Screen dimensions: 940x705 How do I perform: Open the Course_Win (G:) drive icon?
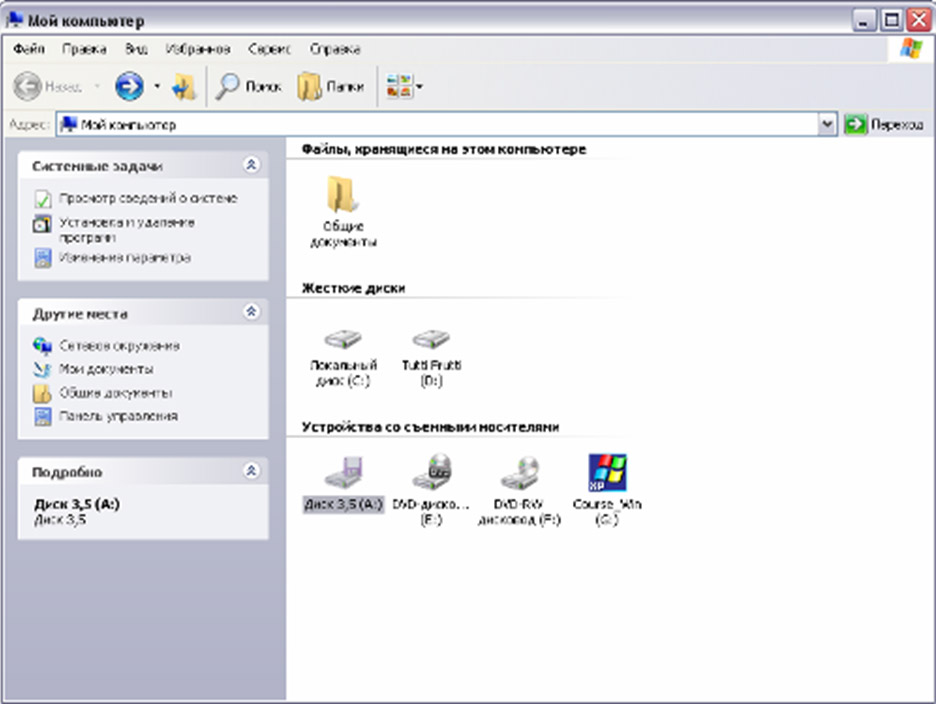(x=607, y=470)
